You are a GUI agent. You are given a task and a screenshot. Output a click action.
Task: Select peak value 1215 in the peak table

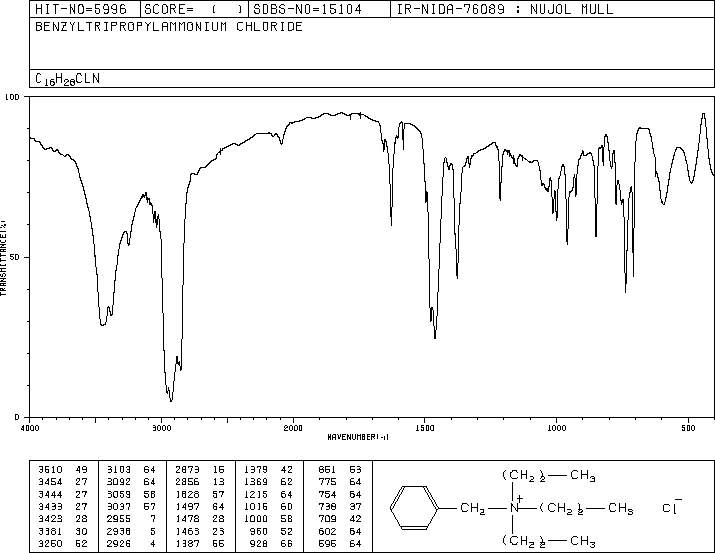click(256, 494)
